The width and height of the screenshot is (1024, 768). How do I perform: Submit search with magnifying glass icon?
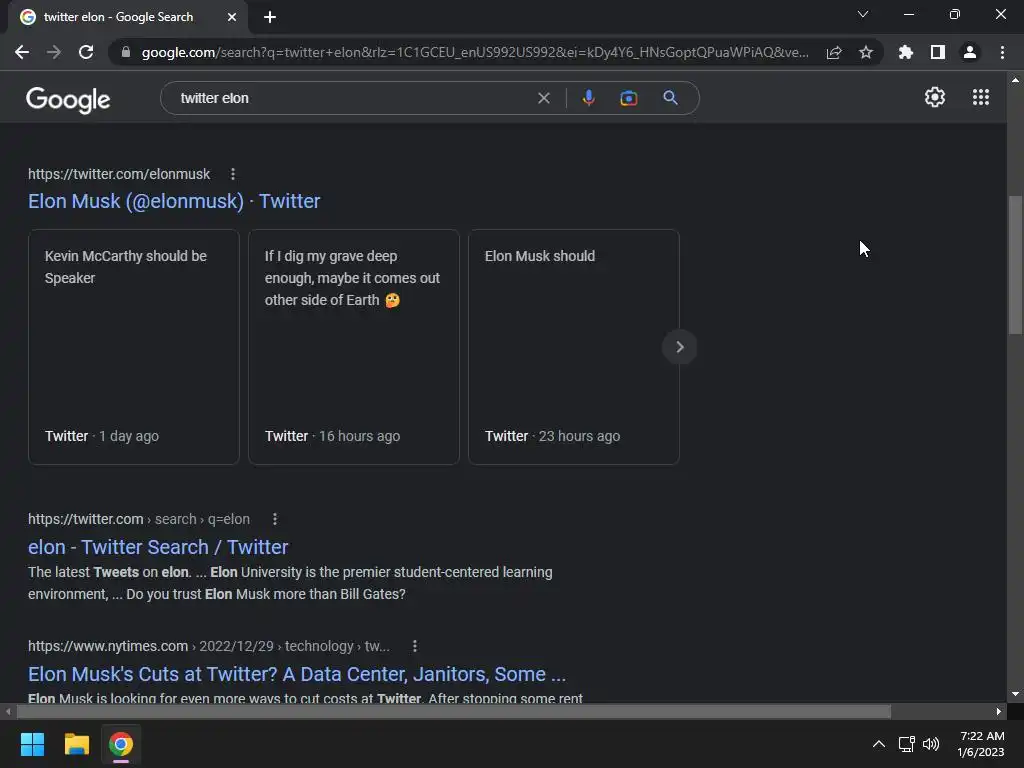click(670, 98)
